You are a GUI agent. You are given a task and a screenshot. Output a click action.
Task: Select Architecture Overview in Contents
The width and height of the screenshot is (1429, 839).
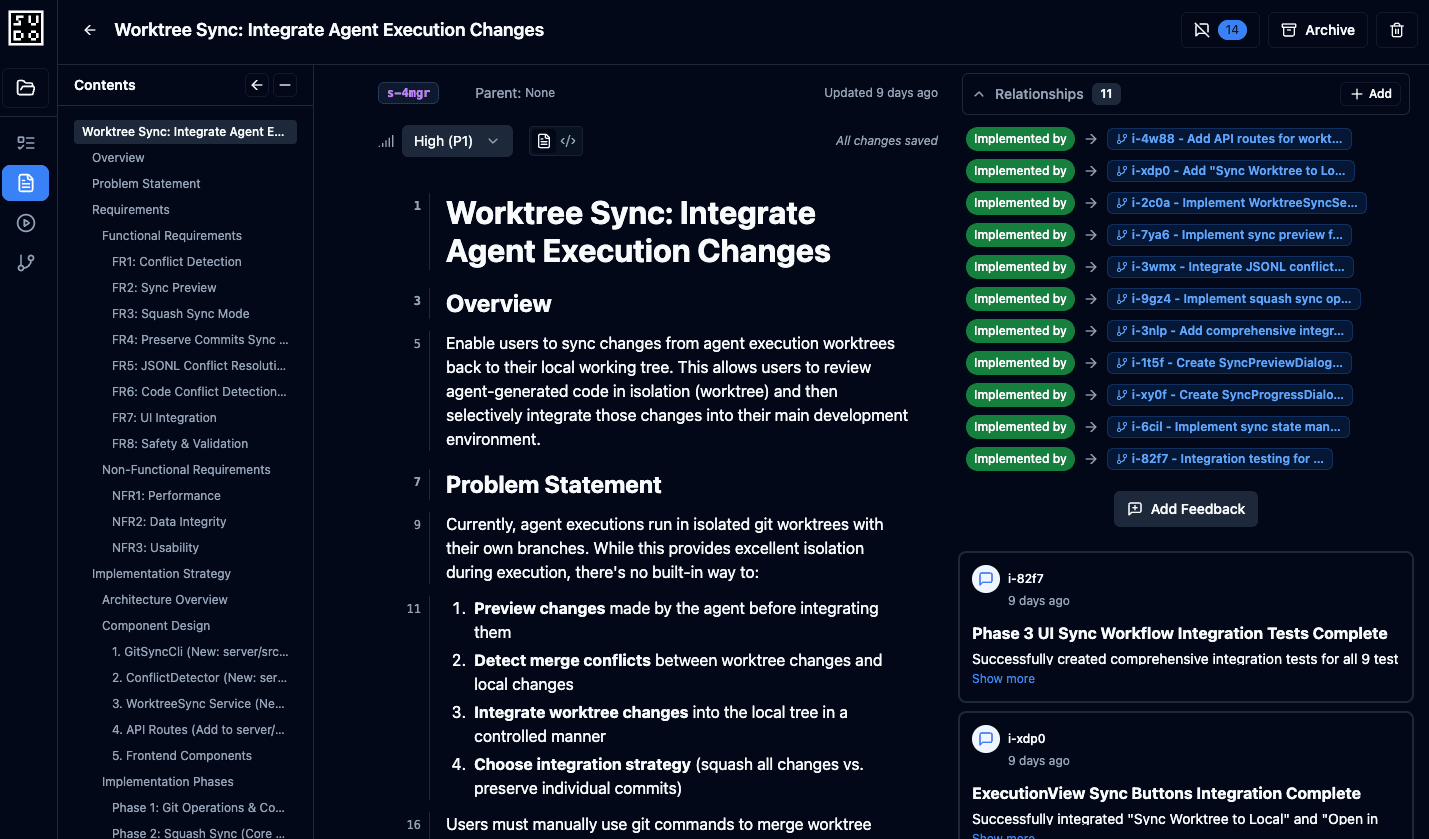[165, 600]
